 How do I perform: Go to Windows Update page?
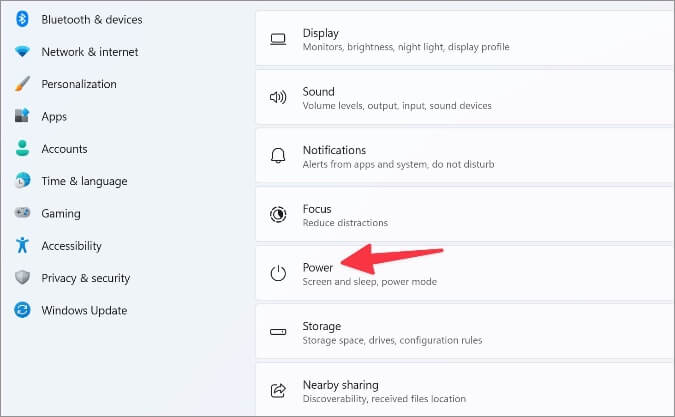[x=84, y=310]
